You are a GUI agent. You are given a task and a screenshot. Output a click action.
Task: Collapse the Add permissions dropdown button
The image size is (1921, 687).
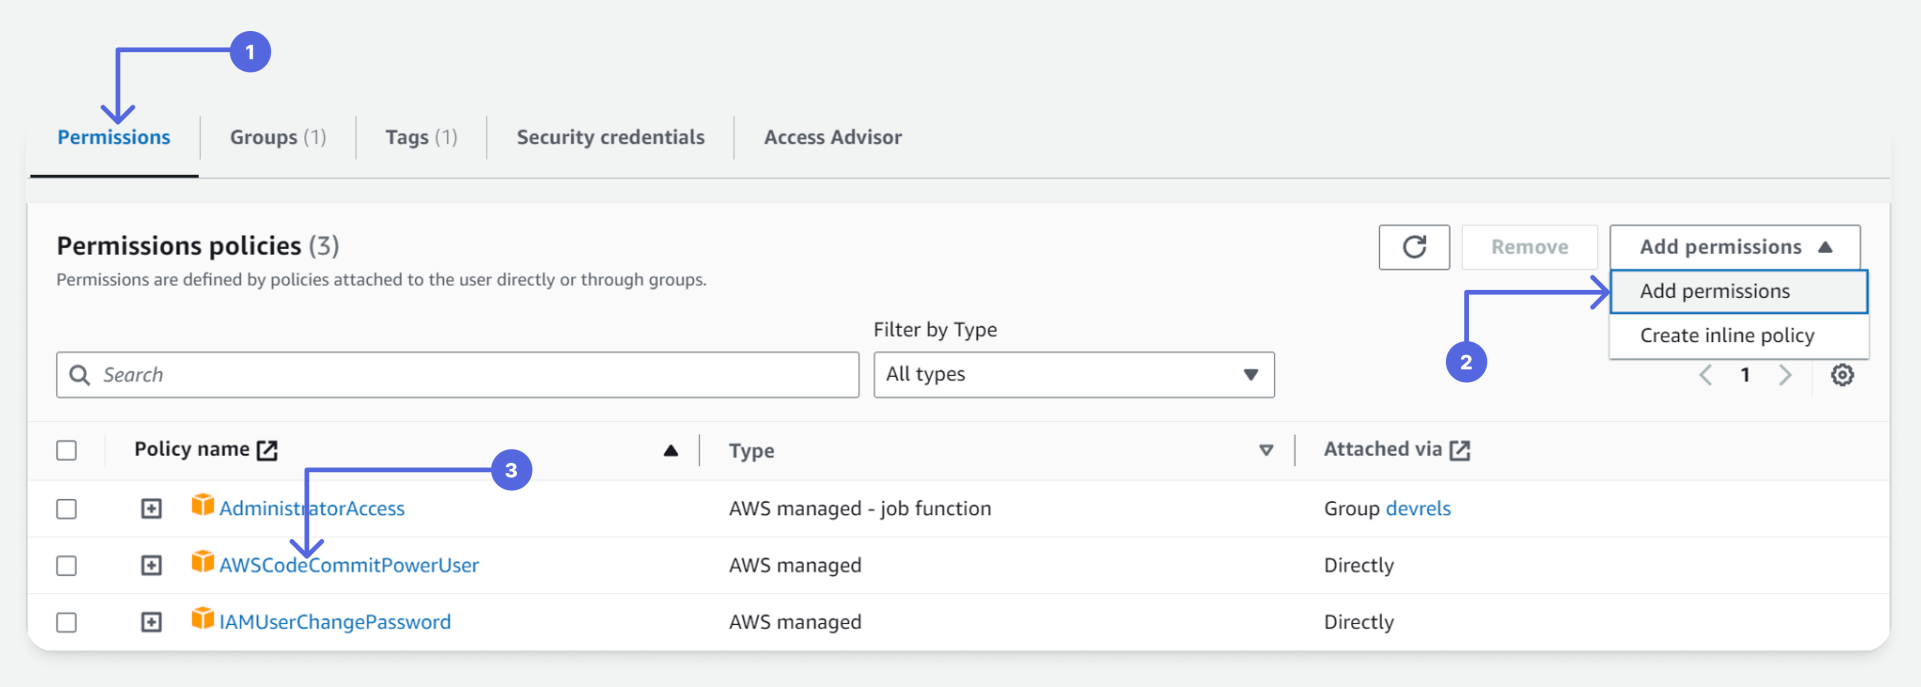1735,247
